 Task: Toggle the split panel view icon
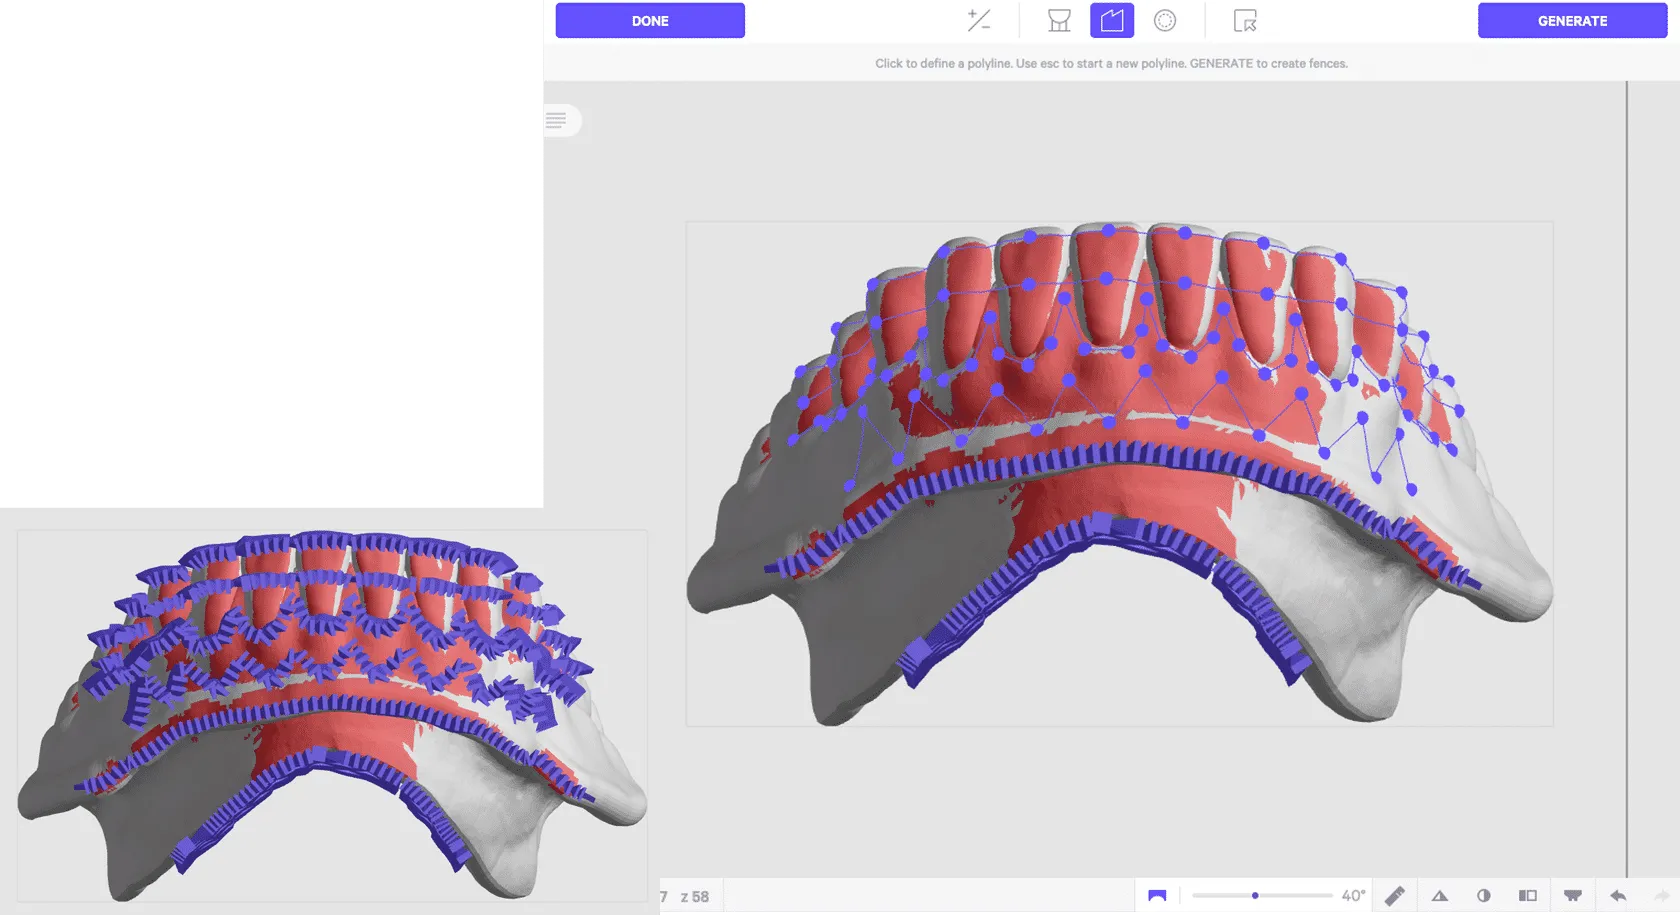(1528, 896)
